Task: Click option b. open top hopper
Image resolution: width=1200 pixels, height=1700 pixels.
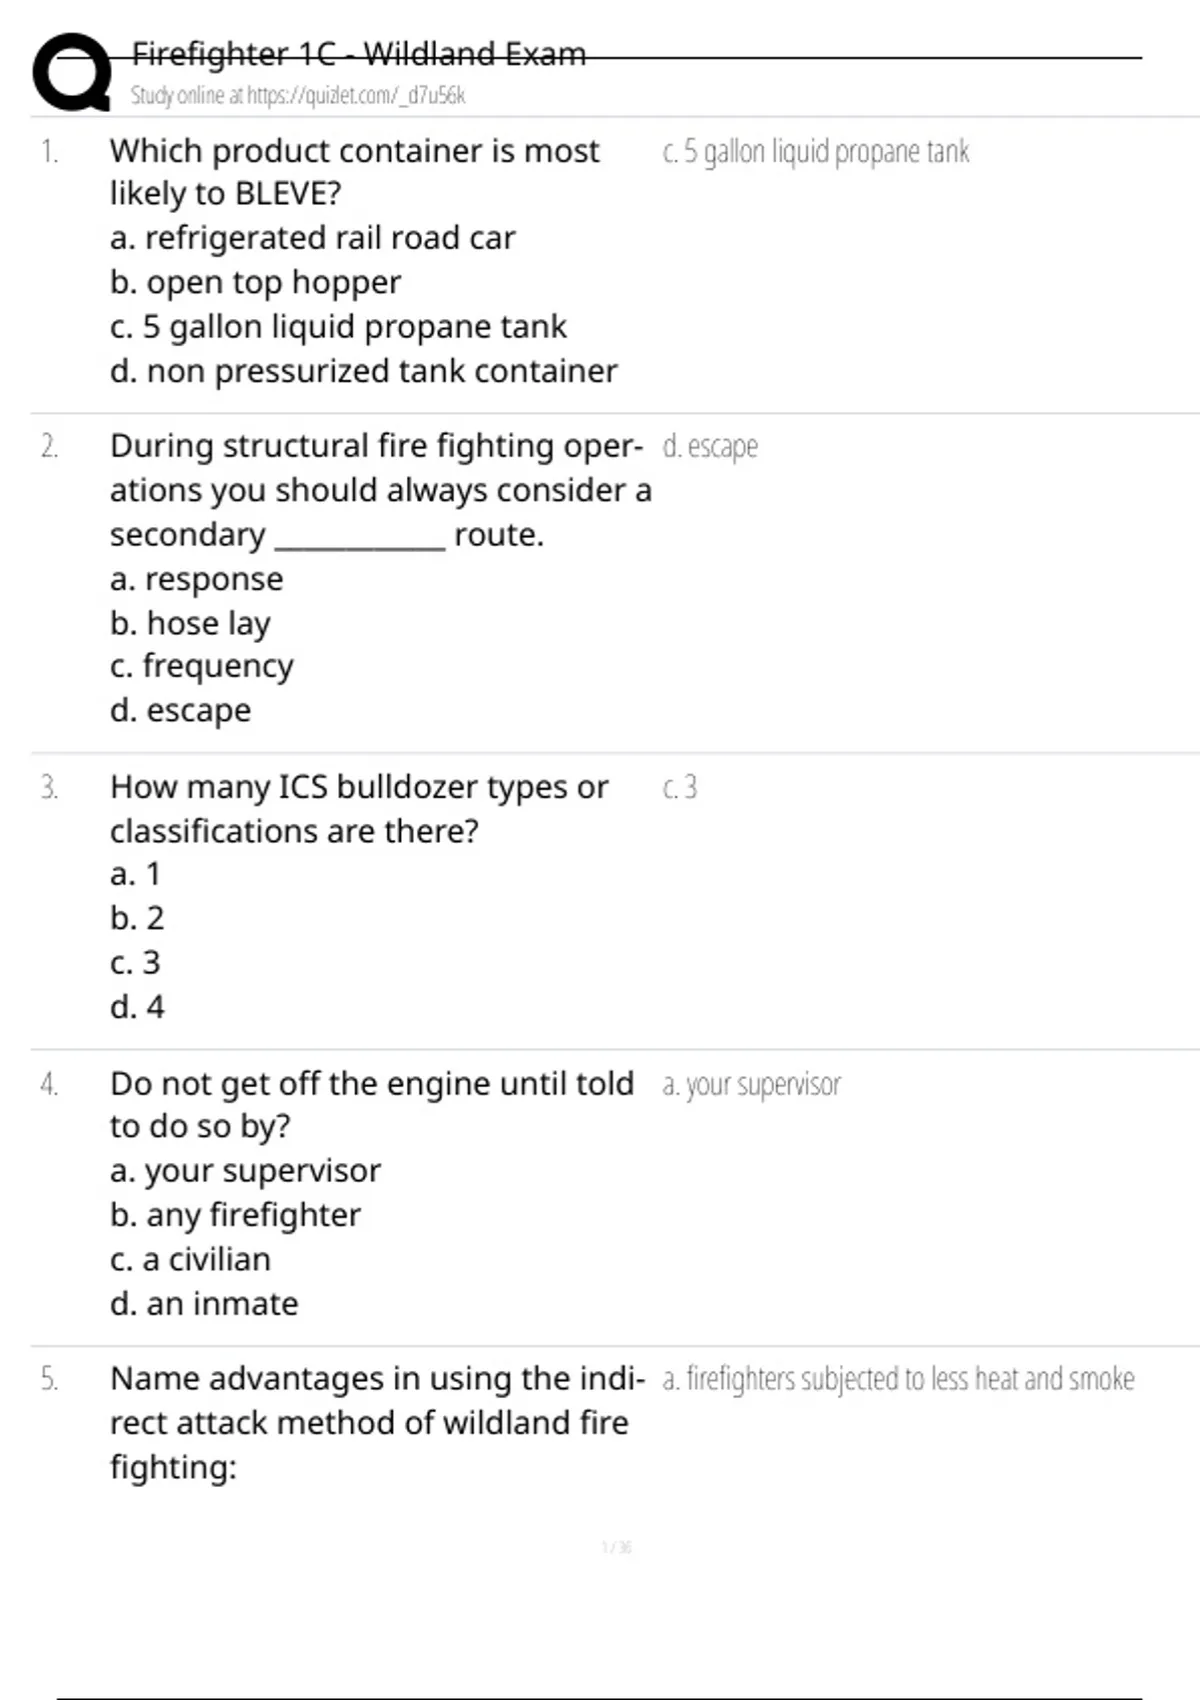Action: [255, 283]
